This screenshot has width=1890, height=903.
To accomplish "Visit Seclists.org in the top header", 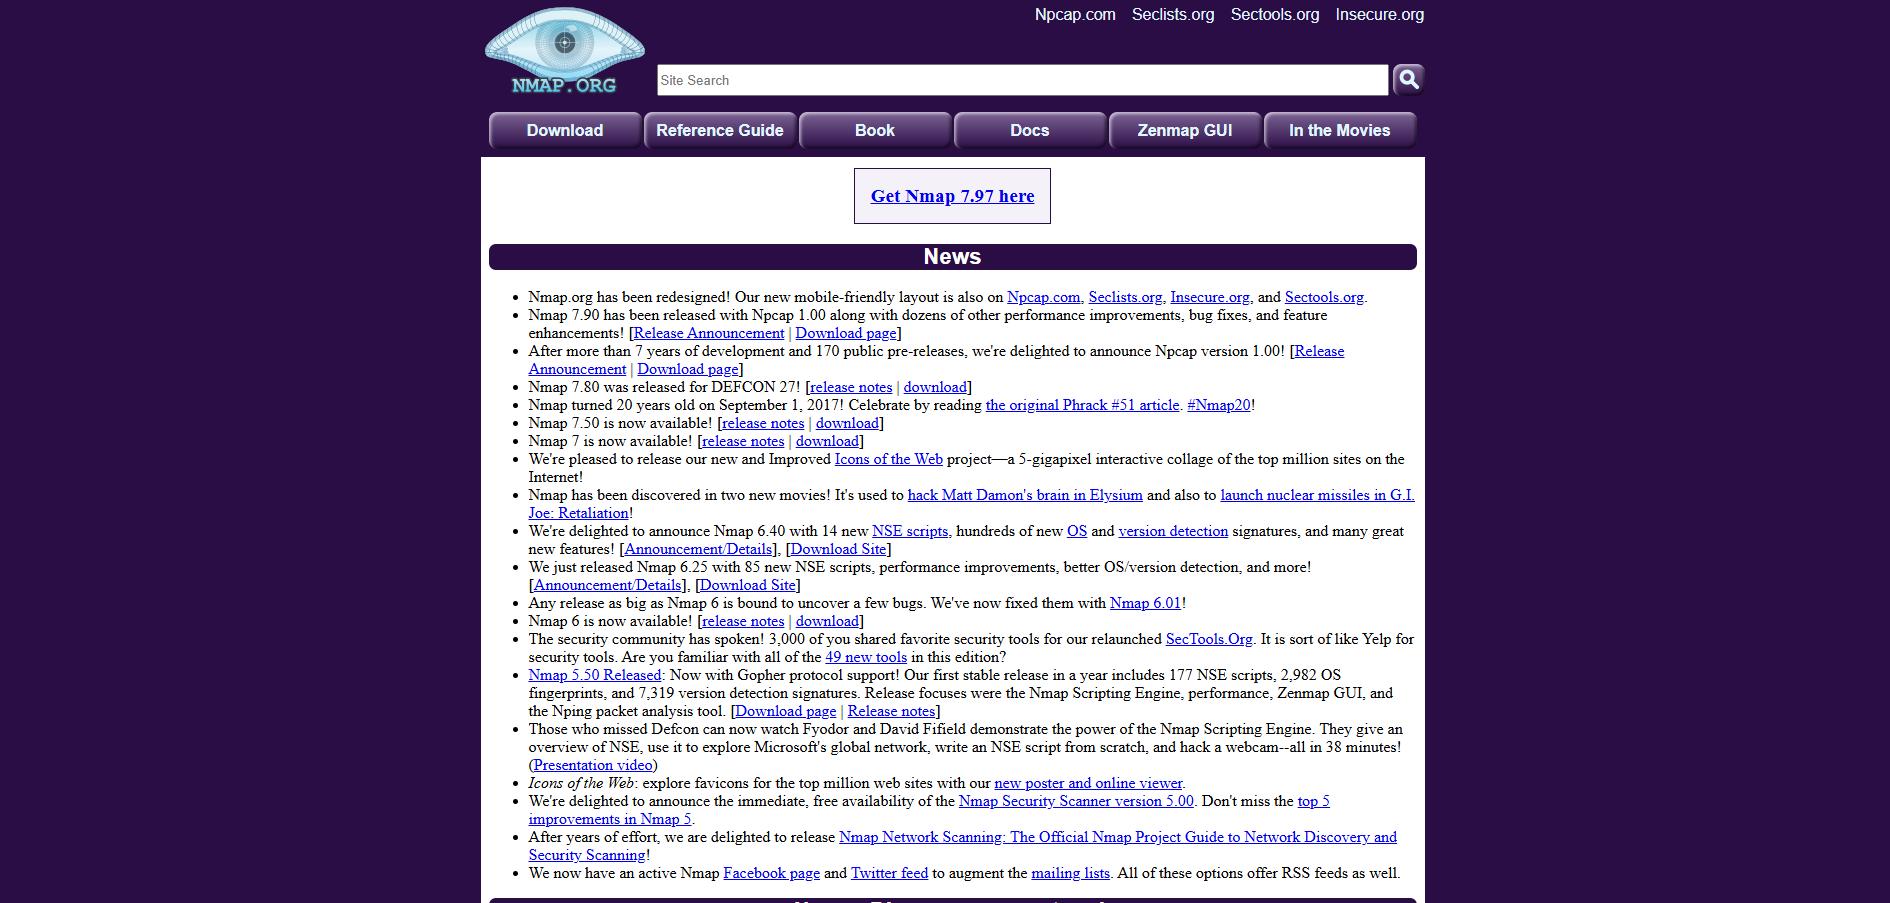I will (x=1173, y=14).
